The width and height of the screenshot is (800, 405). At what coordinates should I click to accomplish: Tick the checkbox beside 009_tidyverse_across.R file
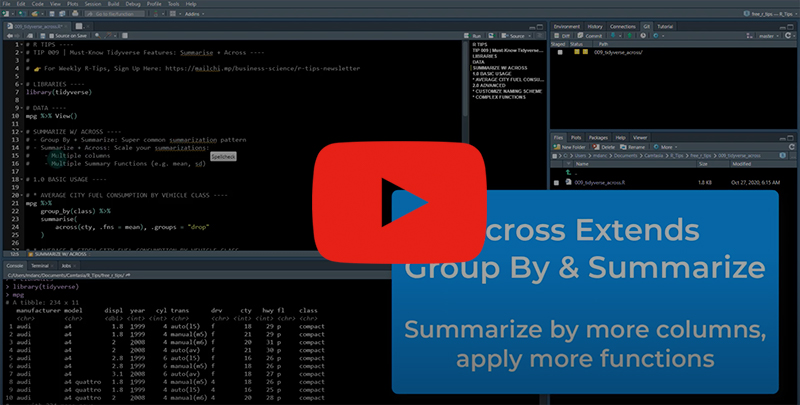556,183
